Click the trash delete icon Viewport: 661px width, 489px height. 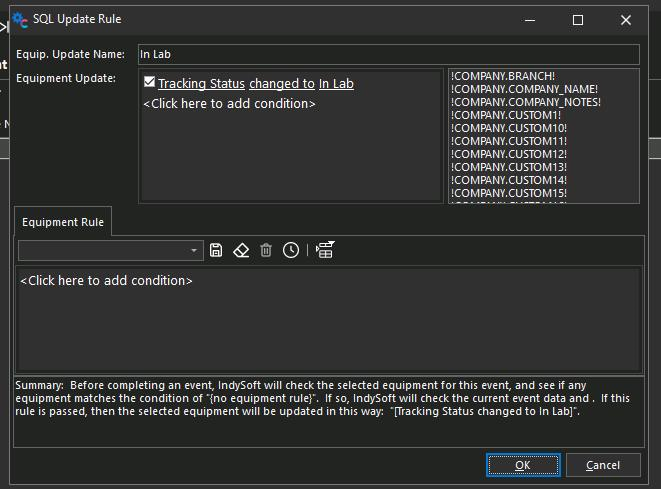click(x=266, y=250)
